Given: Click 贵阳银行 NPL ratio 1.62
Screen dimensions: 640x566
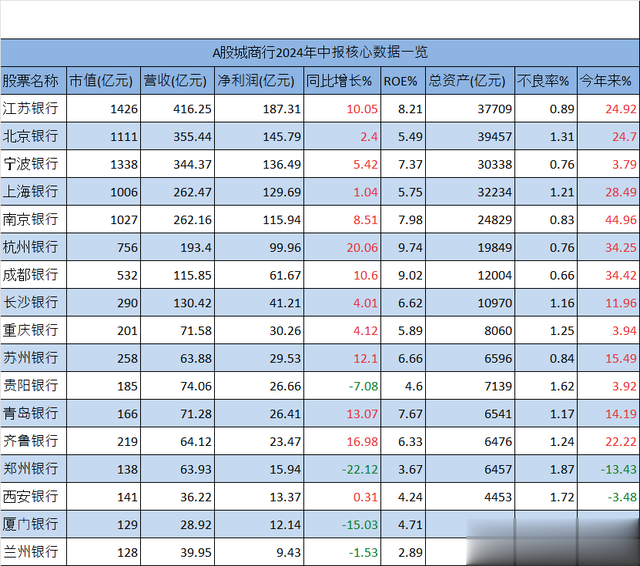Looking at the screenshot, I should point(562,386).
